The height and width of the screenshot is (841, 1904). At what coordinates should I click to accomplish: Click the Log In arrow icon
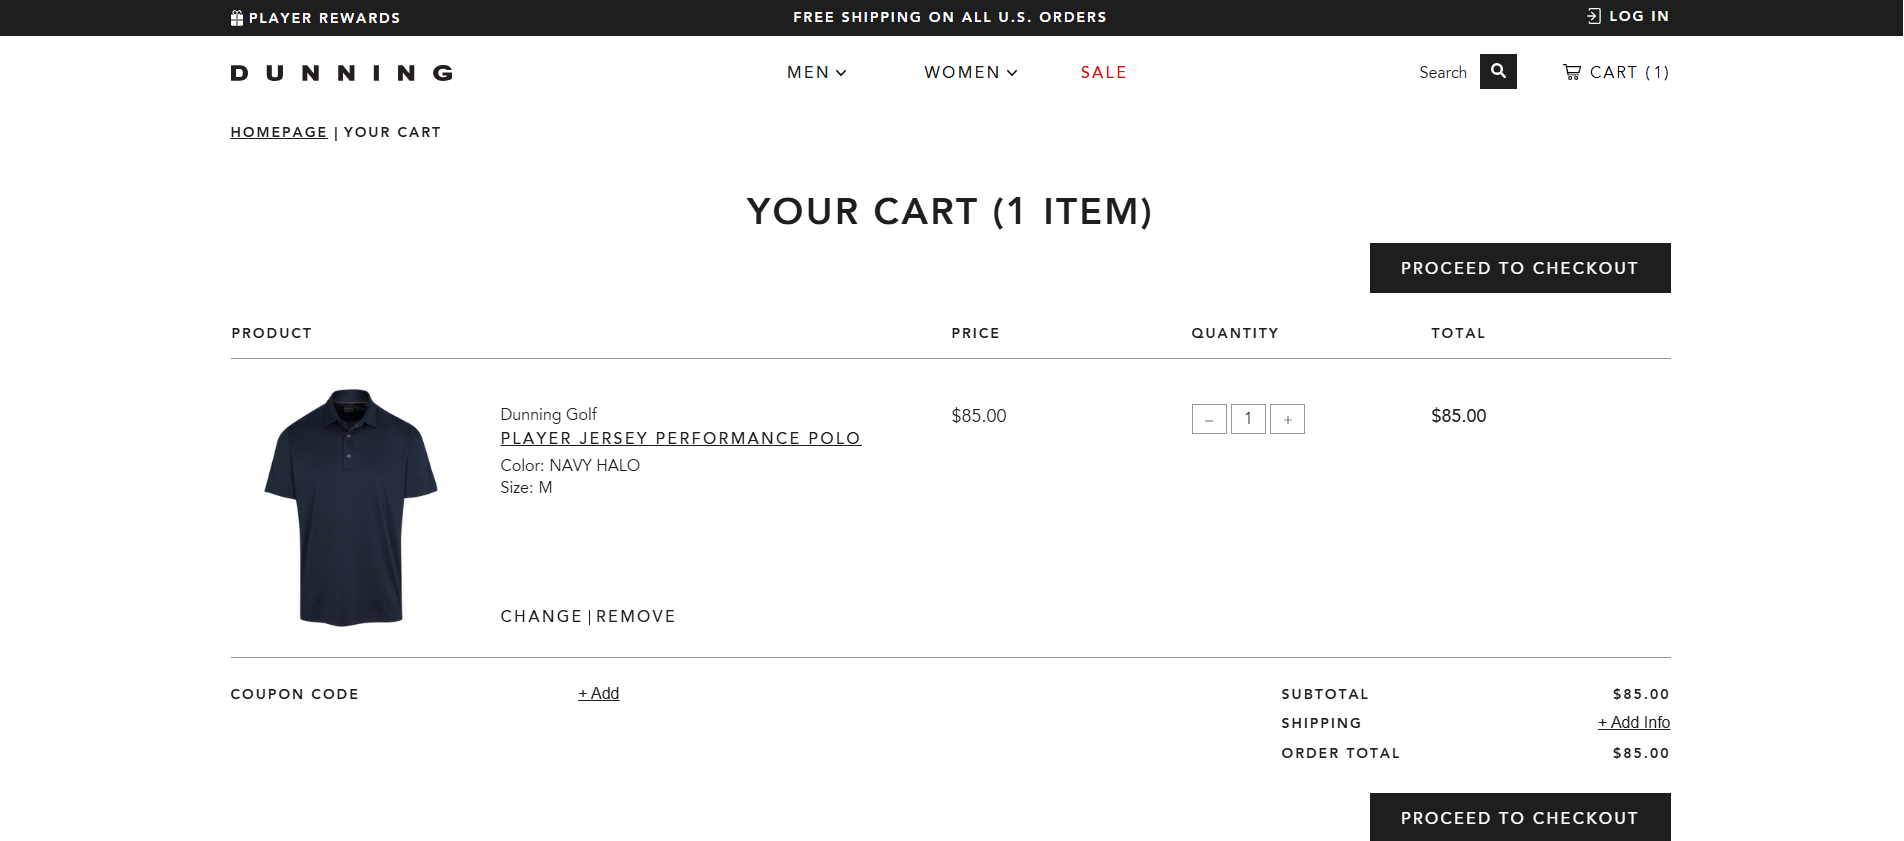(1594, 16)
